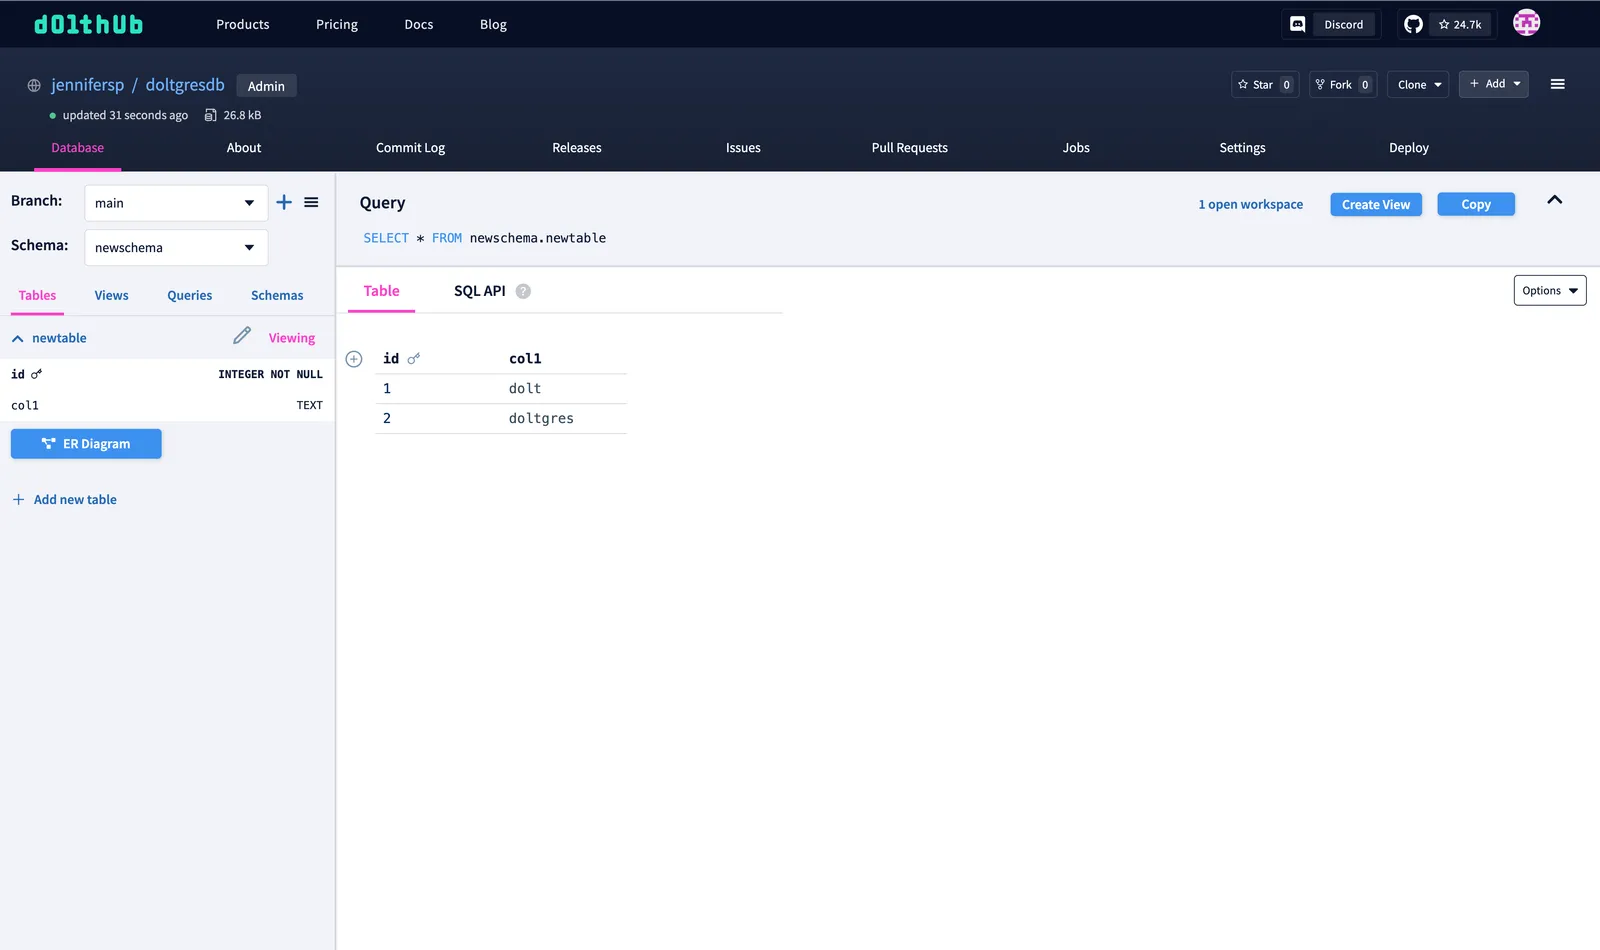This screenshot has height=950, width=1600.
Task: Click the GitHub stars count 24.7k
Action: pos(1460,24)
